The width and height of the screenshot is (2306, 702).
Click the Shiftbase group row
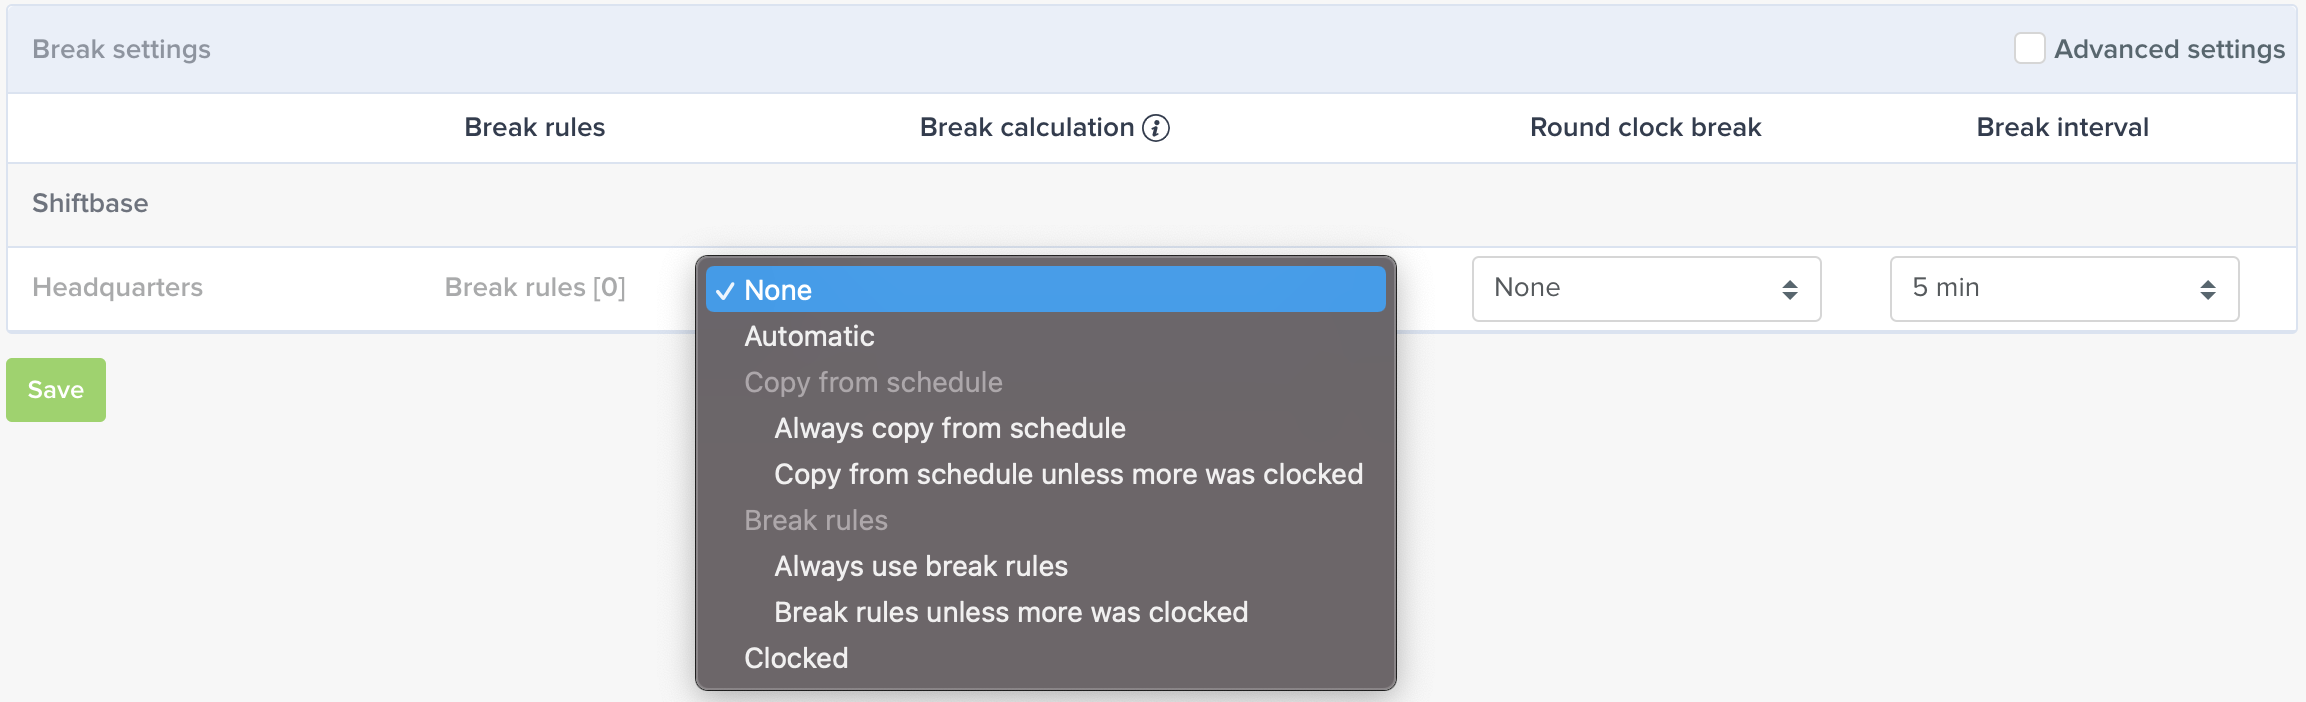pos(1152,204)
